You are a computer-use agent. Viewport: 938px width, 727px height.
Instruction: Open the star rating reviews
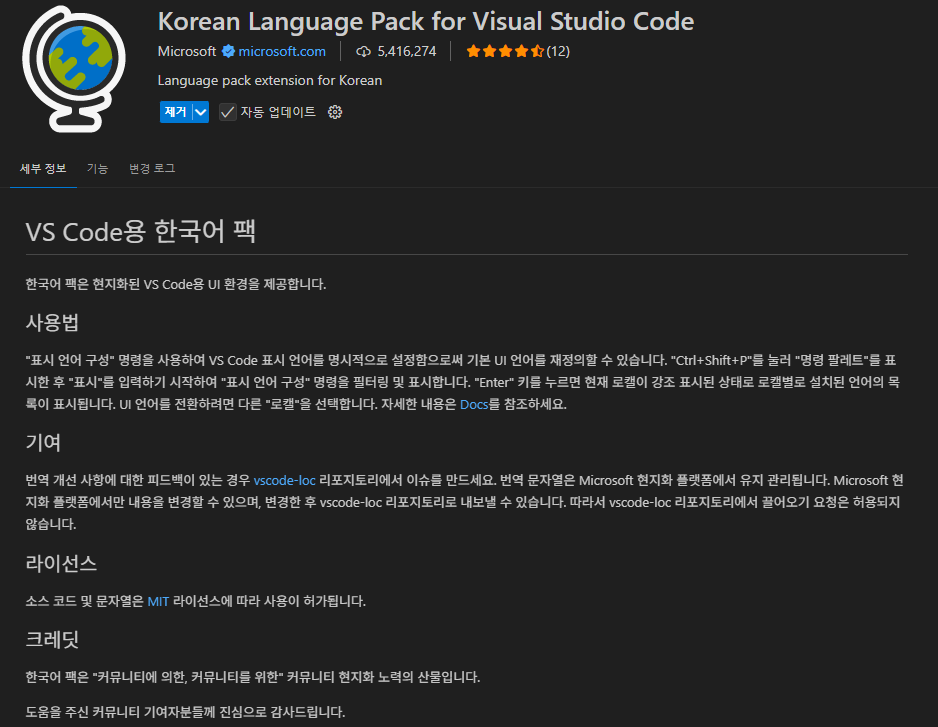coord(505,51)
